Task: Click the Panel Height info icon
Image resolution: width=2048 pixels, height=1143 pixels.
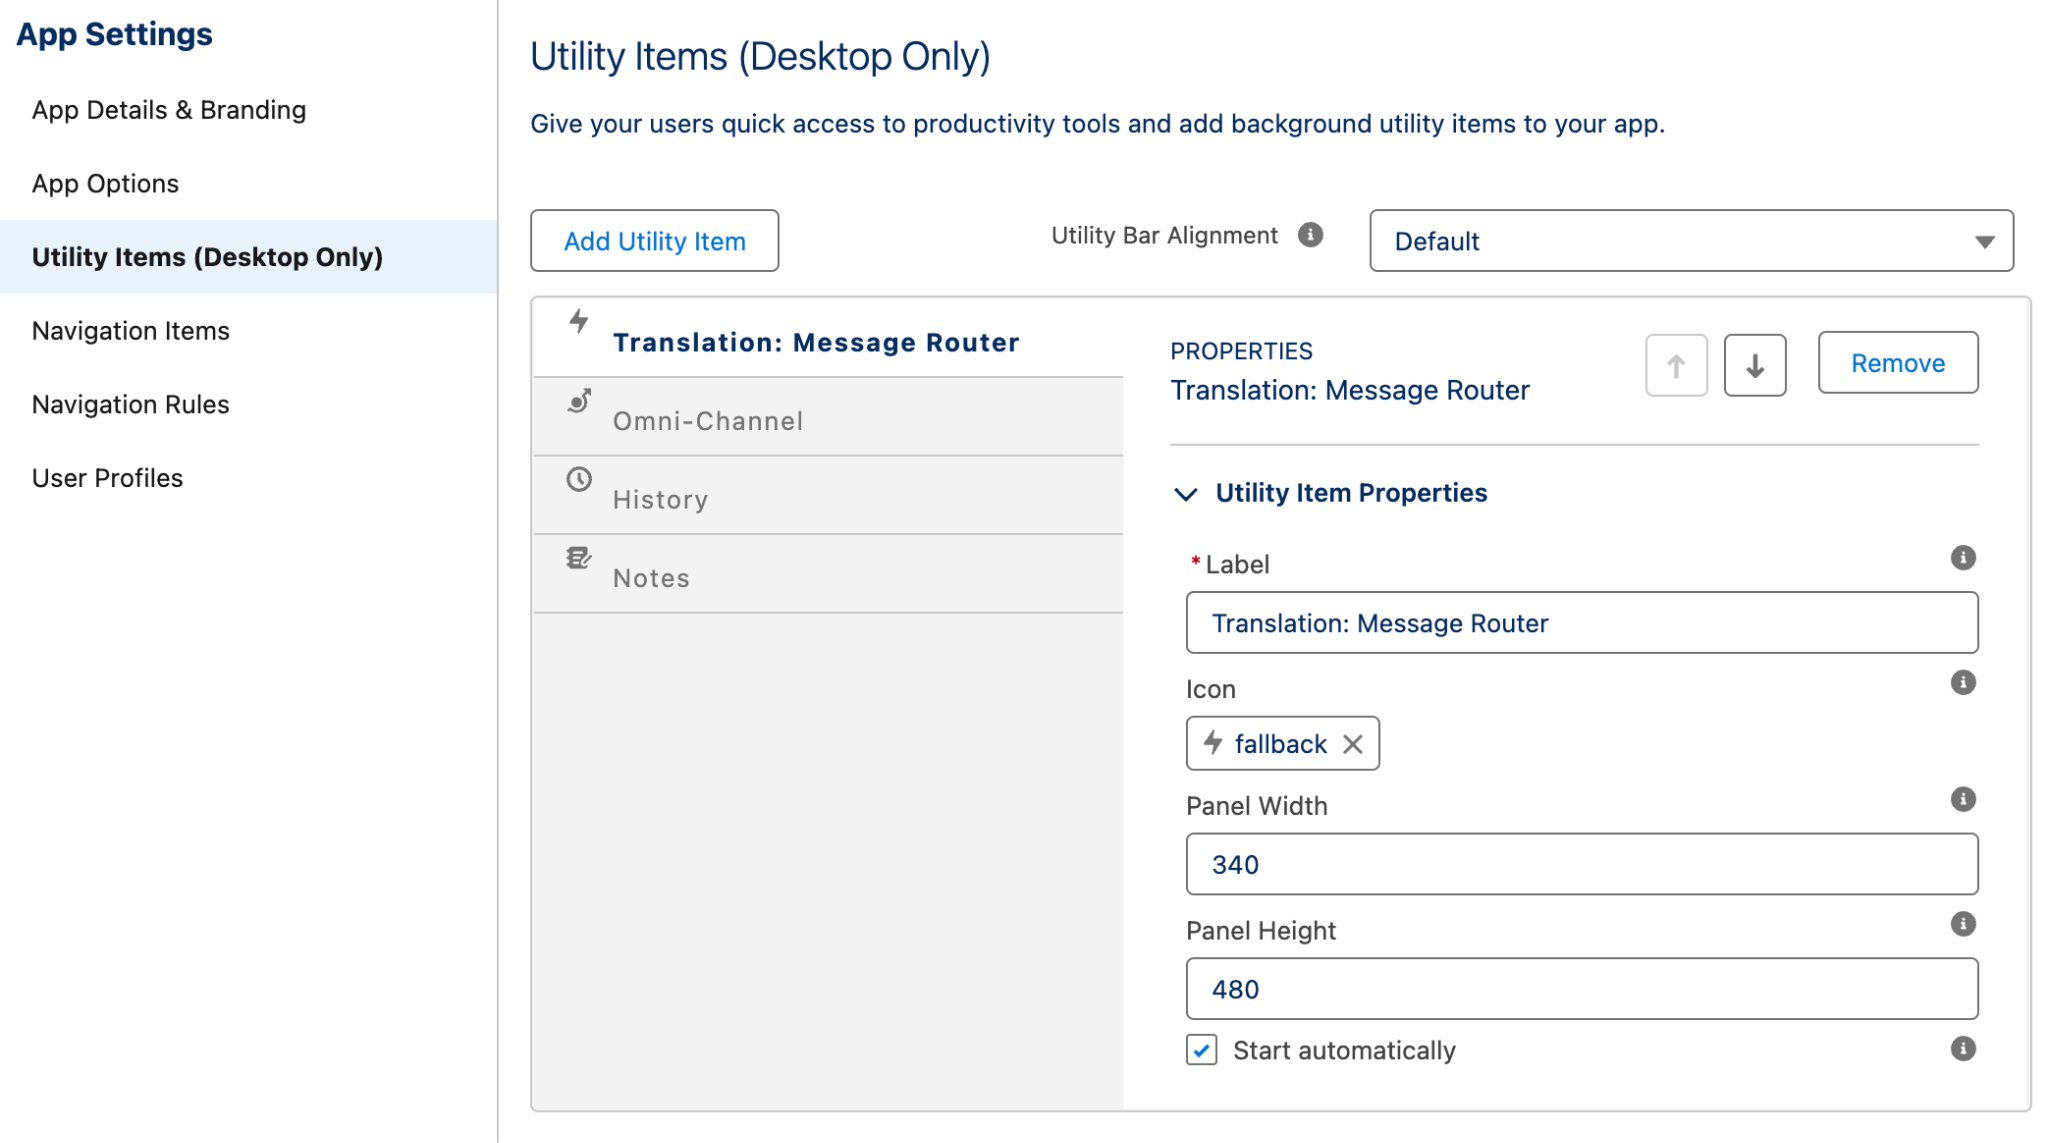Action: click(1962, 924)
